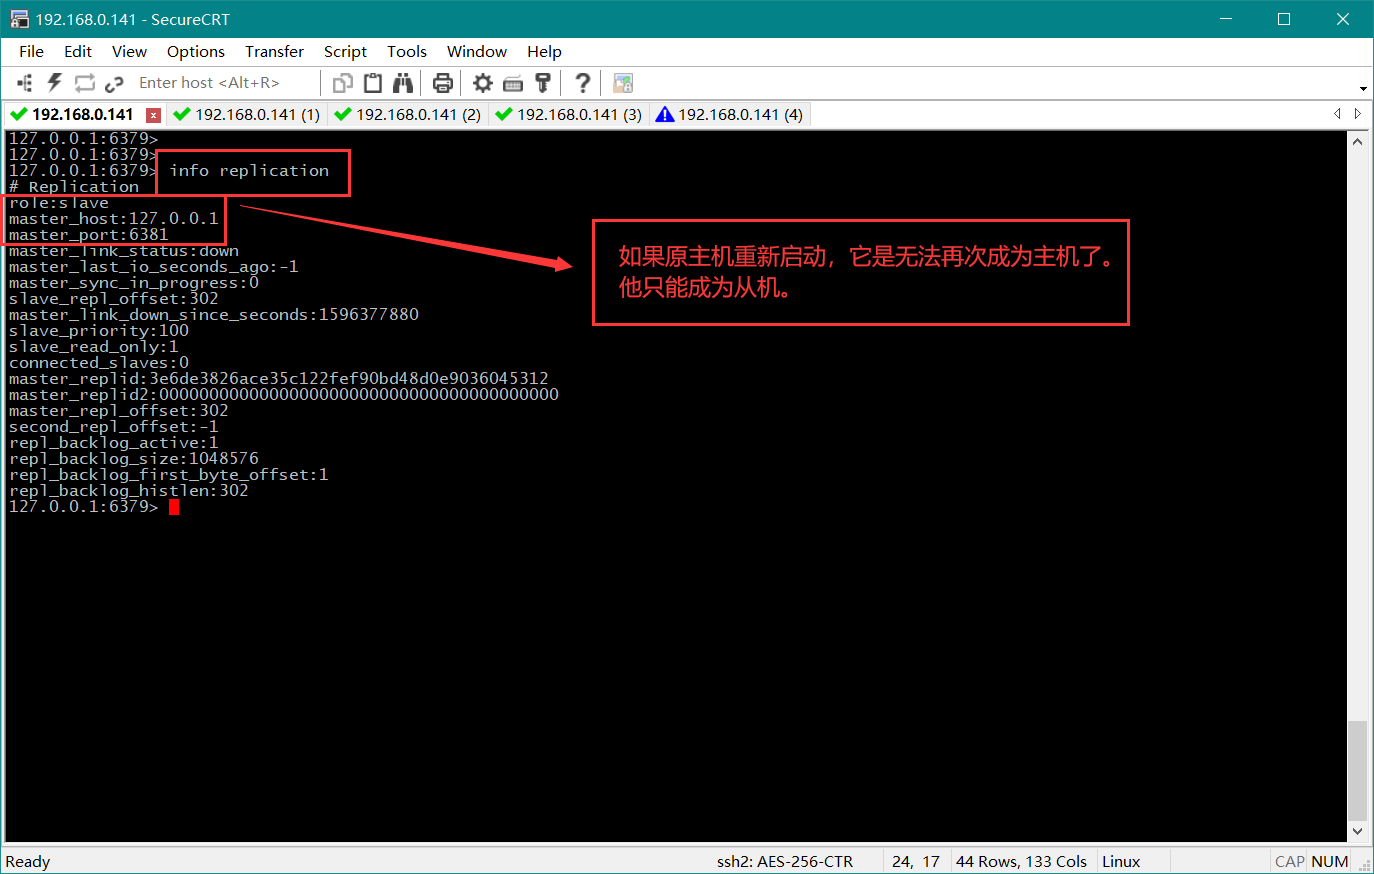Click the Print icon

(x=443, y=83)
